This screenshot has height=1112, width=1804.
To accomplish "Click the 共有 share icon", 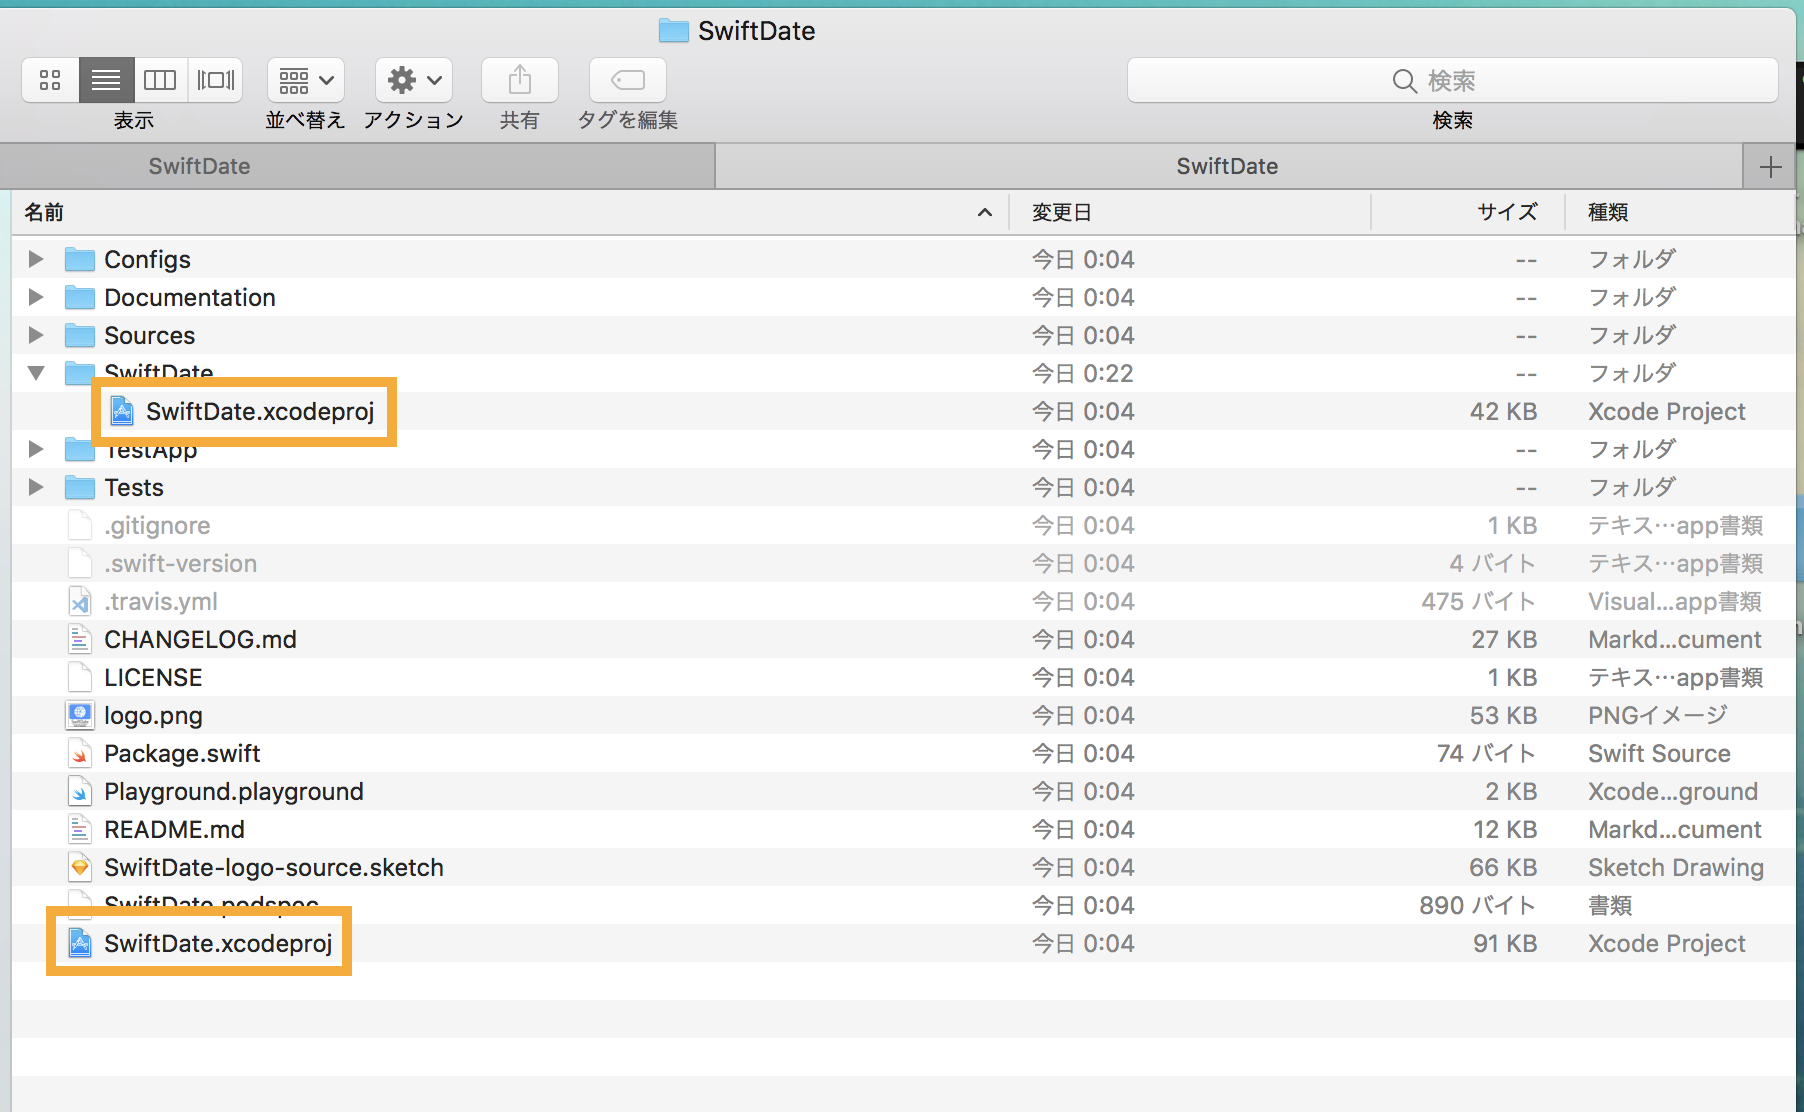I will [519, 80].
